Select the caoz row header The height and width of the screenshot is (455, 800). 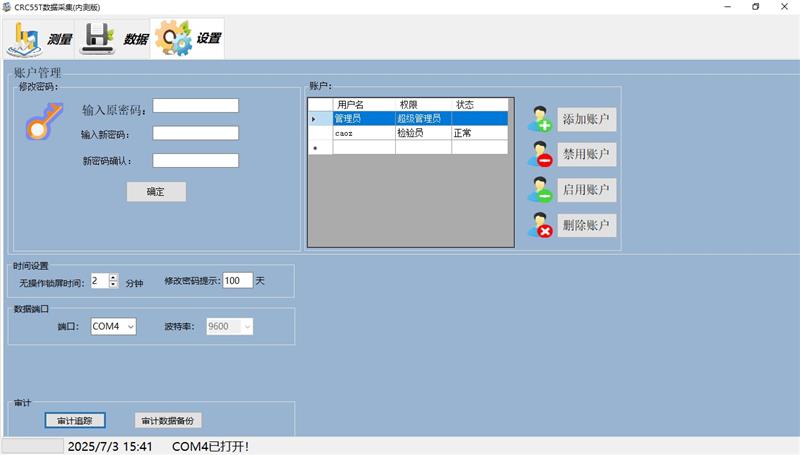pyautogui.click(x=320, y=133)
